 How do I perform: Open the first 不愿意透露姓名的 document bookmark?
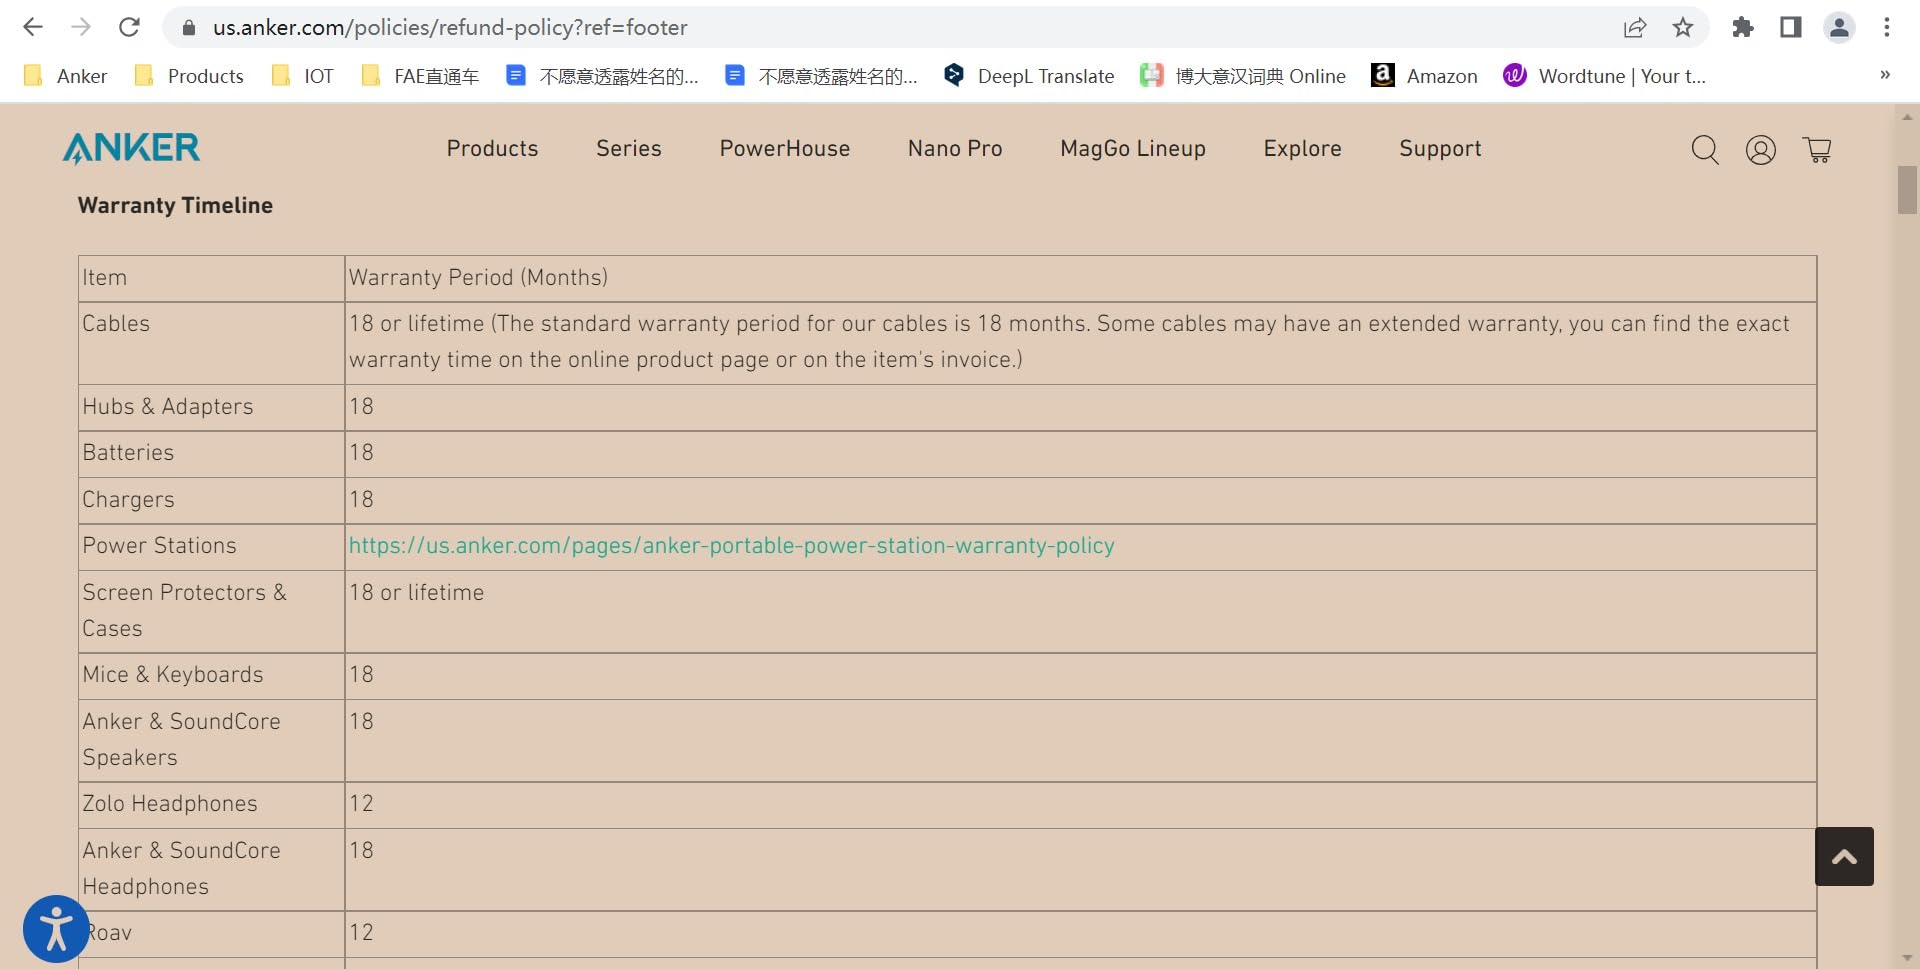[x=602, y=76]
